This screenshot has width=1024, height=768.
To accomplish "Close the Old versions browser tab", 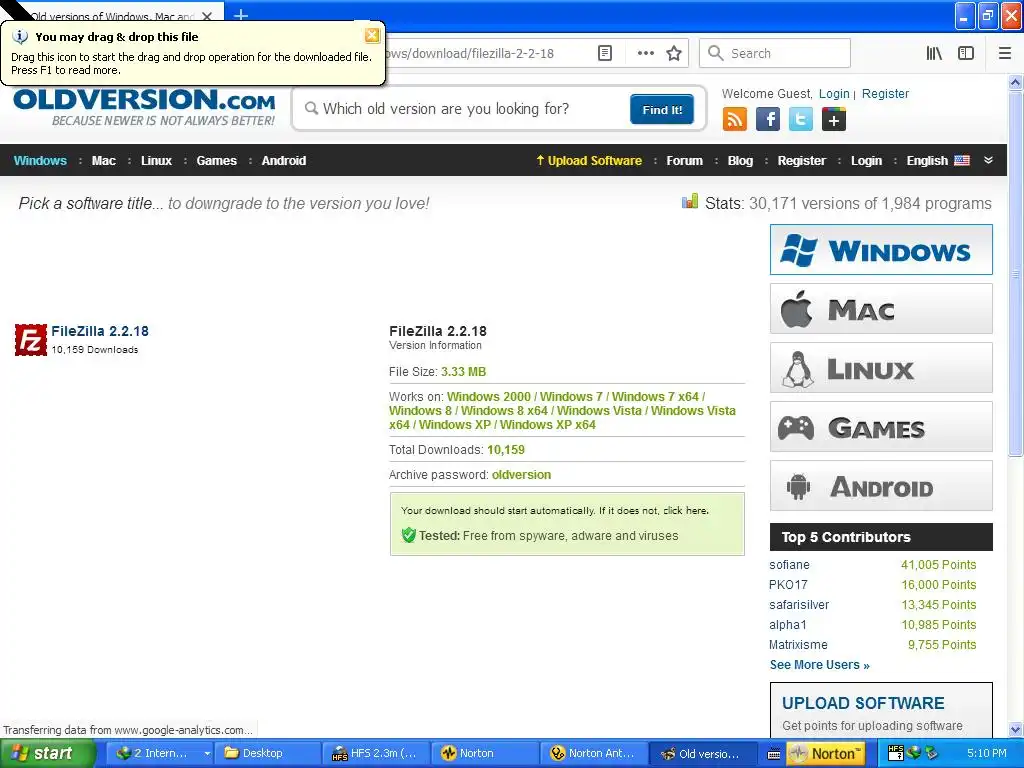I will click(x=207, y=16).
